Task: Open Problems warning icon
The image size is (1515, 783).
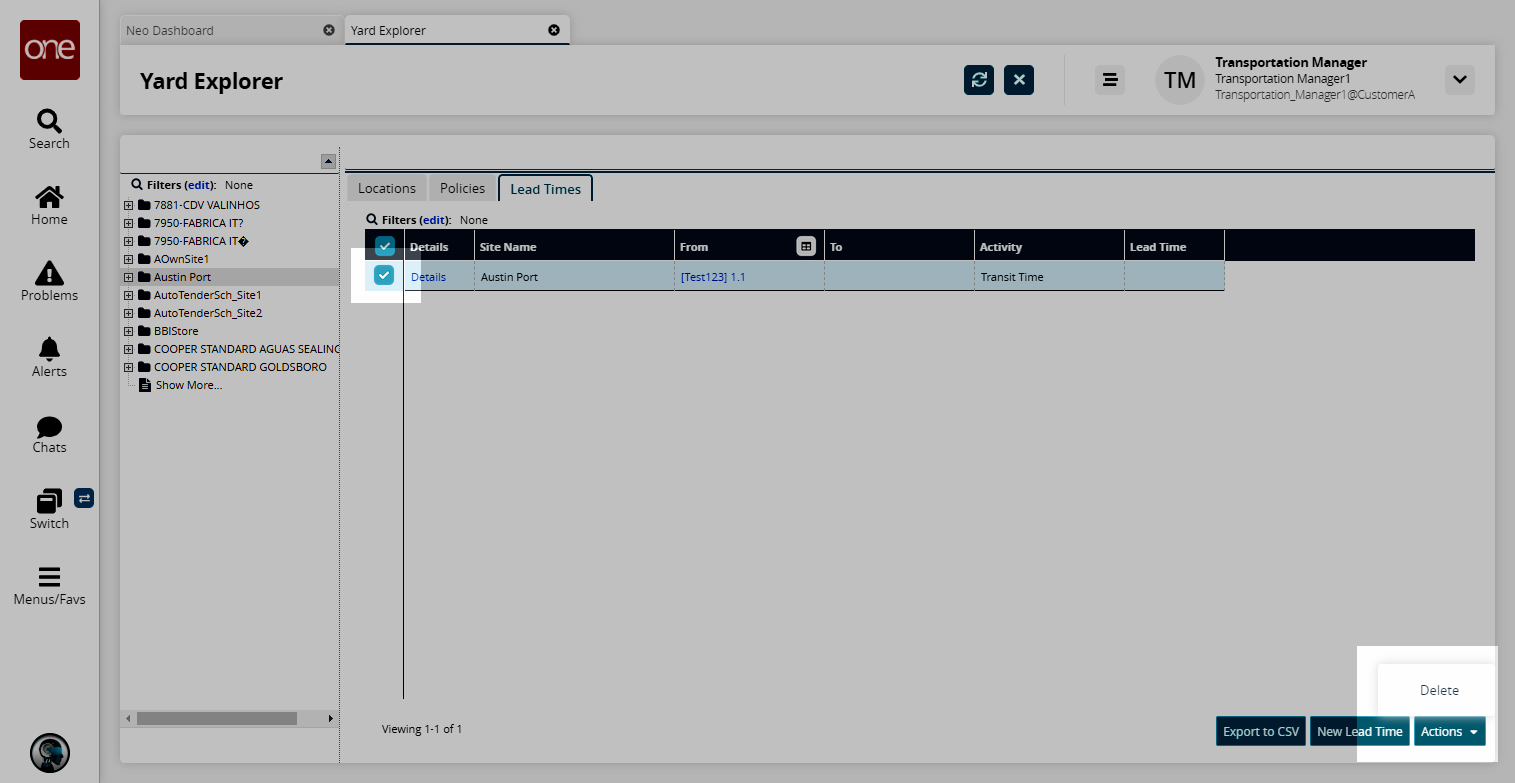Action: point(49,273)
